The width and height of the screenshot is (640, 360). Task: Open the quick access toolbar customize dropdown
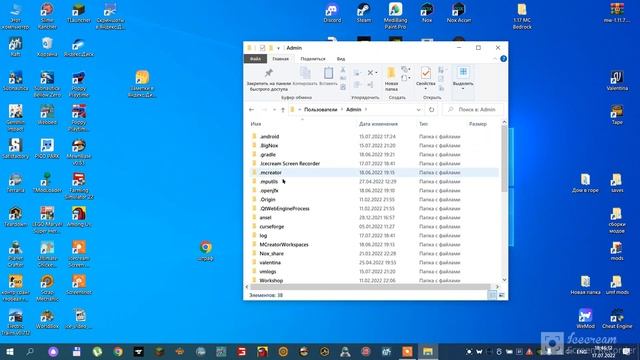tap(278, 48)
